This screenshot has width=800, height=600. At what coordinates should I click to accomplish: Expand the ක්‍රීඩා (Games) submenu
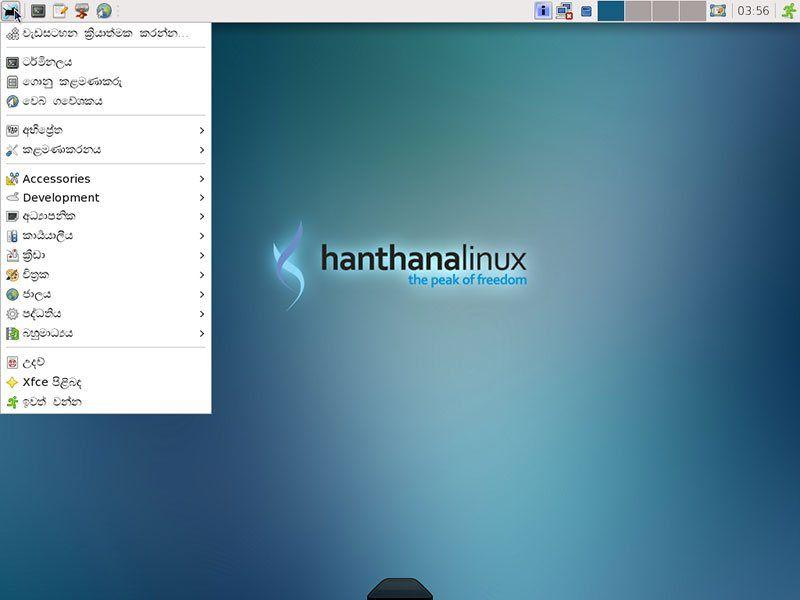[x=106, y=255]
